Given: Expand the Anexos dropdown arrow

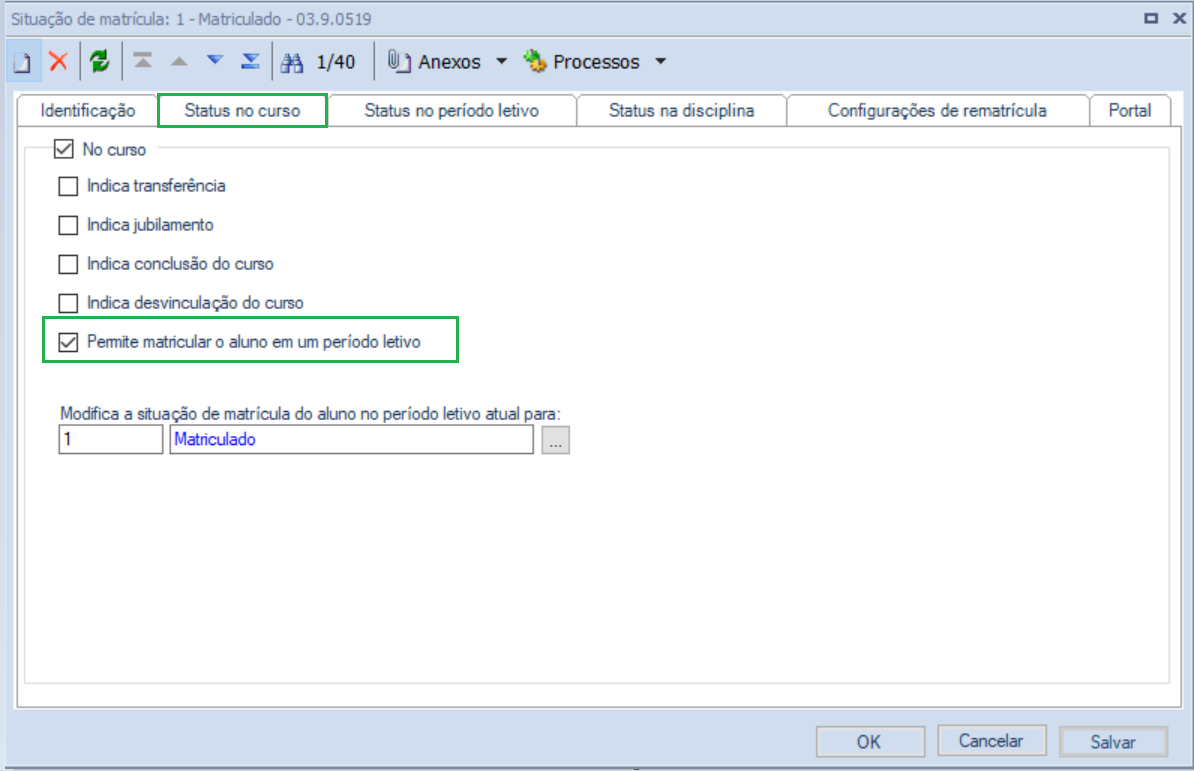Looking at the screenshot, I should 501,62.
